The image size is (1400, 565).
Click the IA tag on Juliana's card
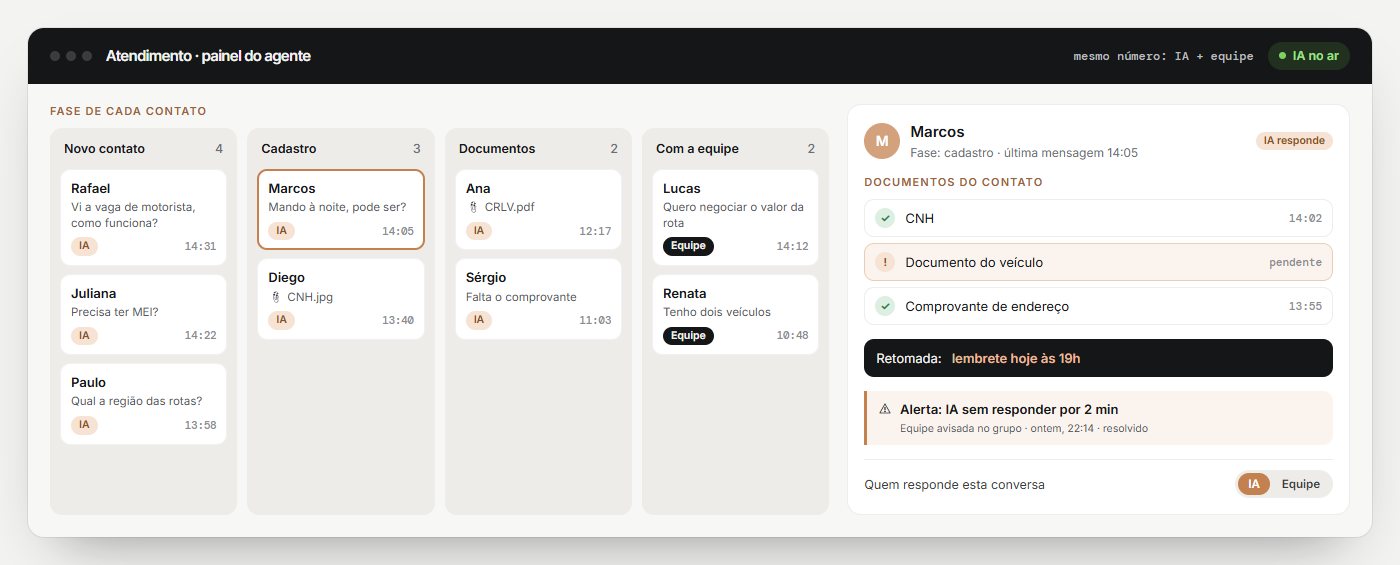point(84,335)
